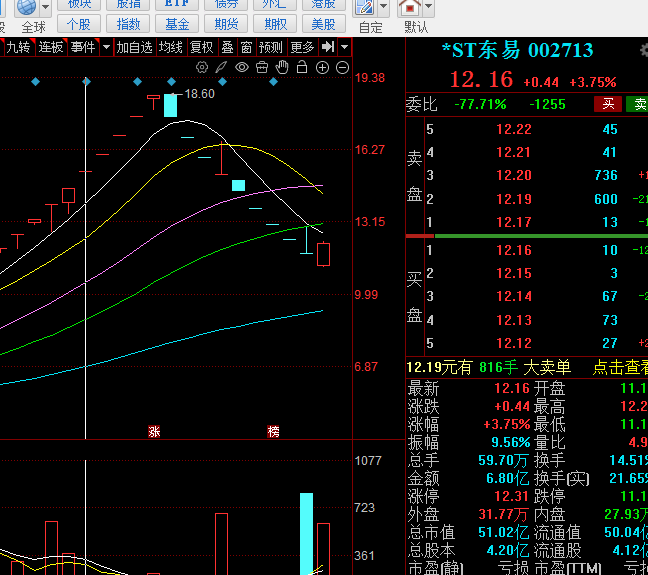The image size is (648, 575).
Task: Click the 自定 custom layout icon
Action: pos(364,8)
